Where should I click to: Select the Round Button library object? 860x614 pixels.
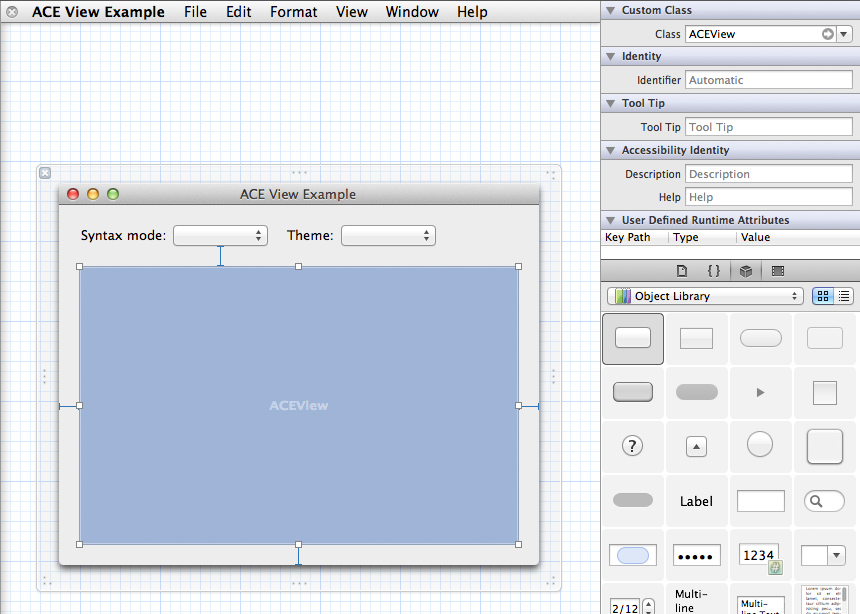[x=760, y=445]
